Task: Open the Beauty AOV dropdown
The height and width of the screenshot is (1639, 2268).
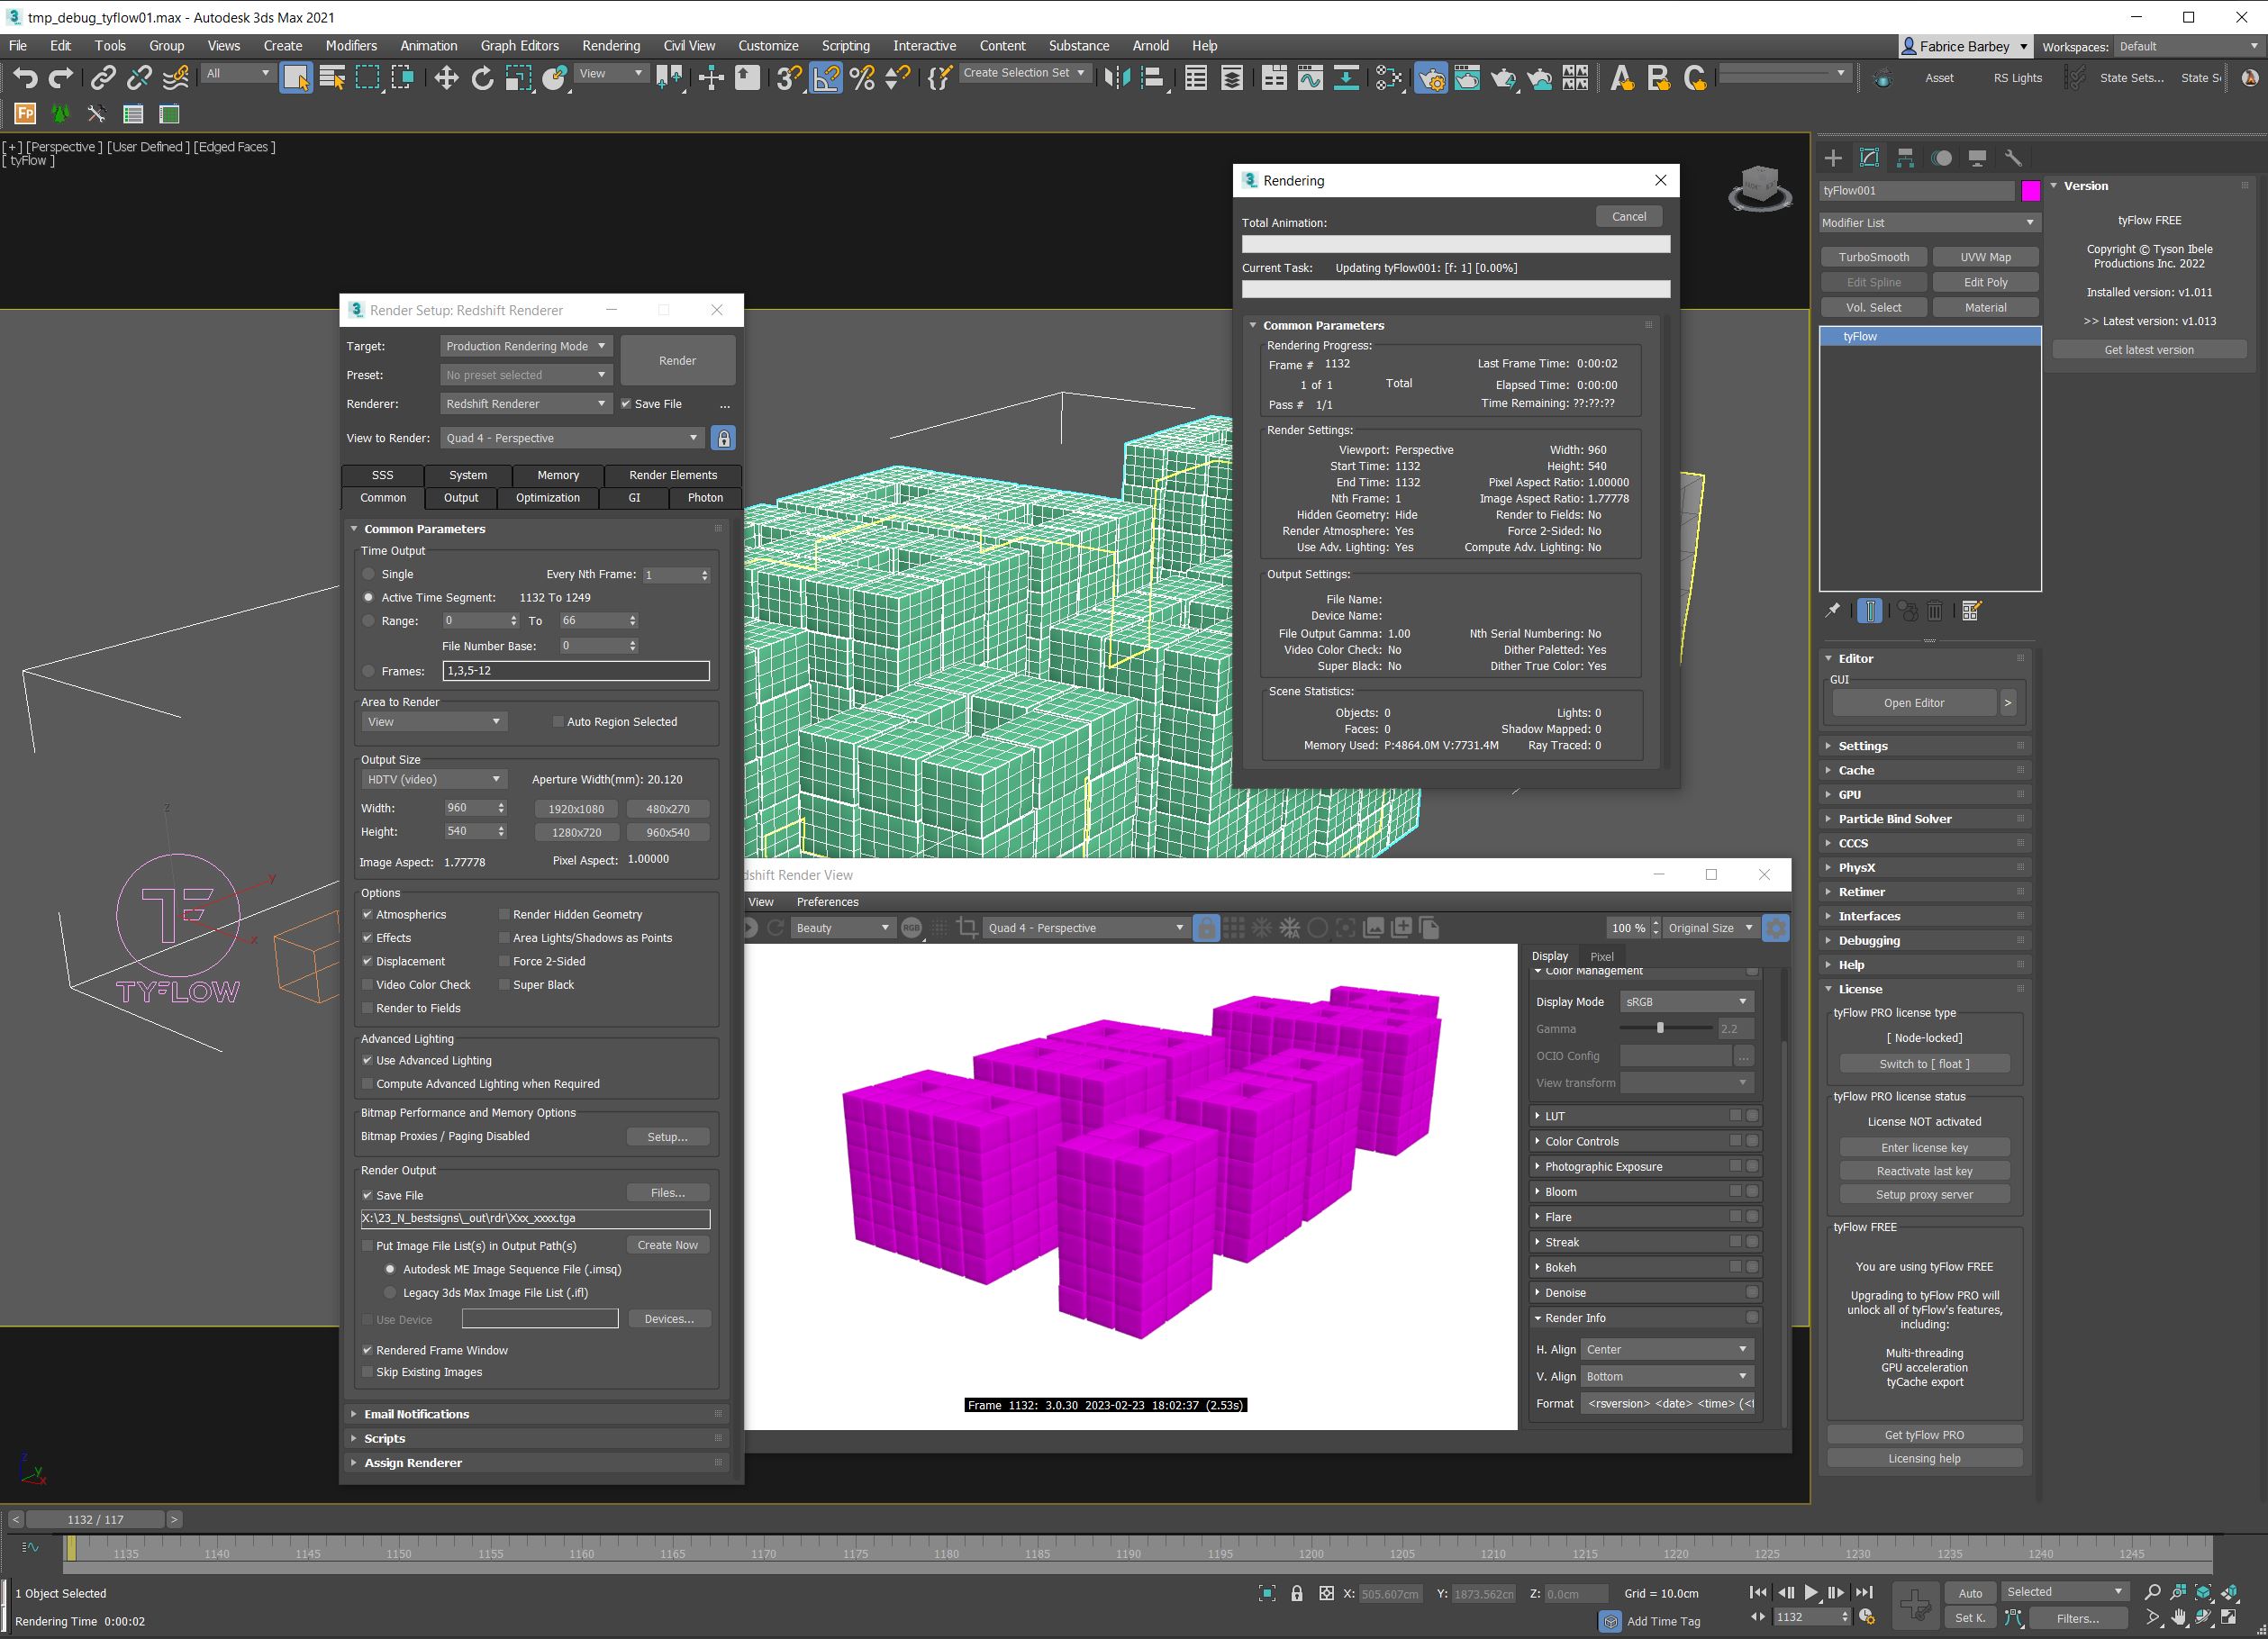Action: pos(842,928)
